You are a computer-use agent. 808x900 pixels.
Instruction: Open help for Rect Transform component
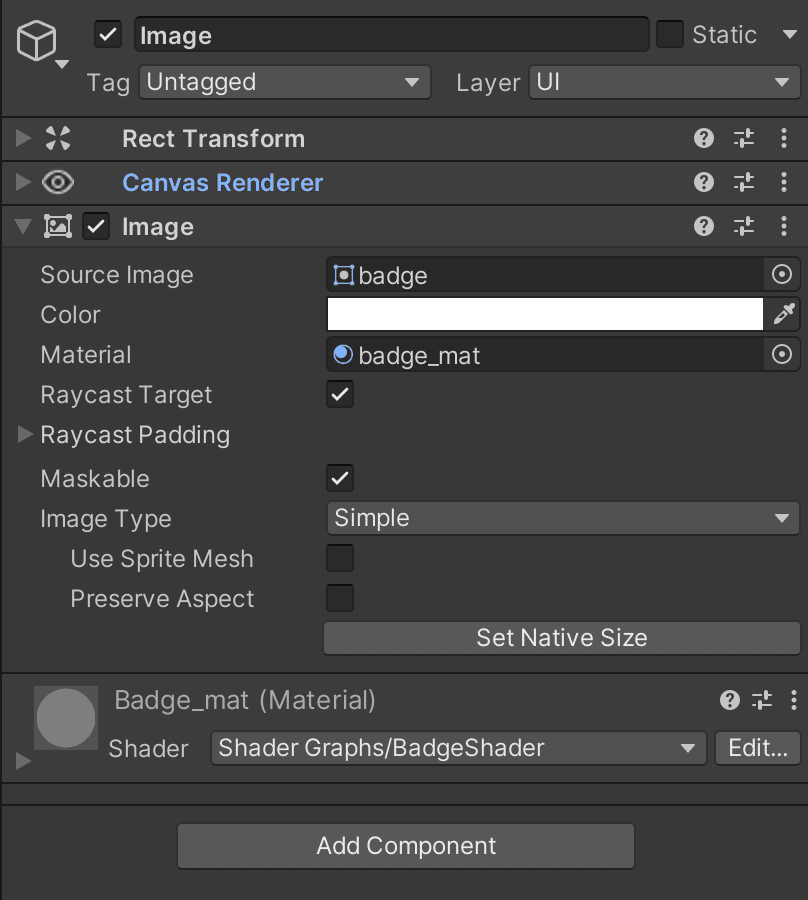click(704, 139)
